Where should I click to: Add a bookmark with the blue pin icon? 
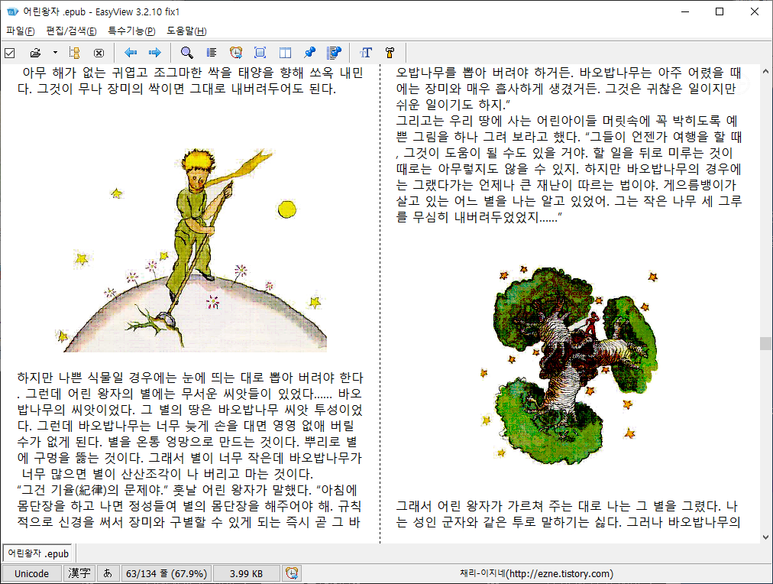point(310,52)
